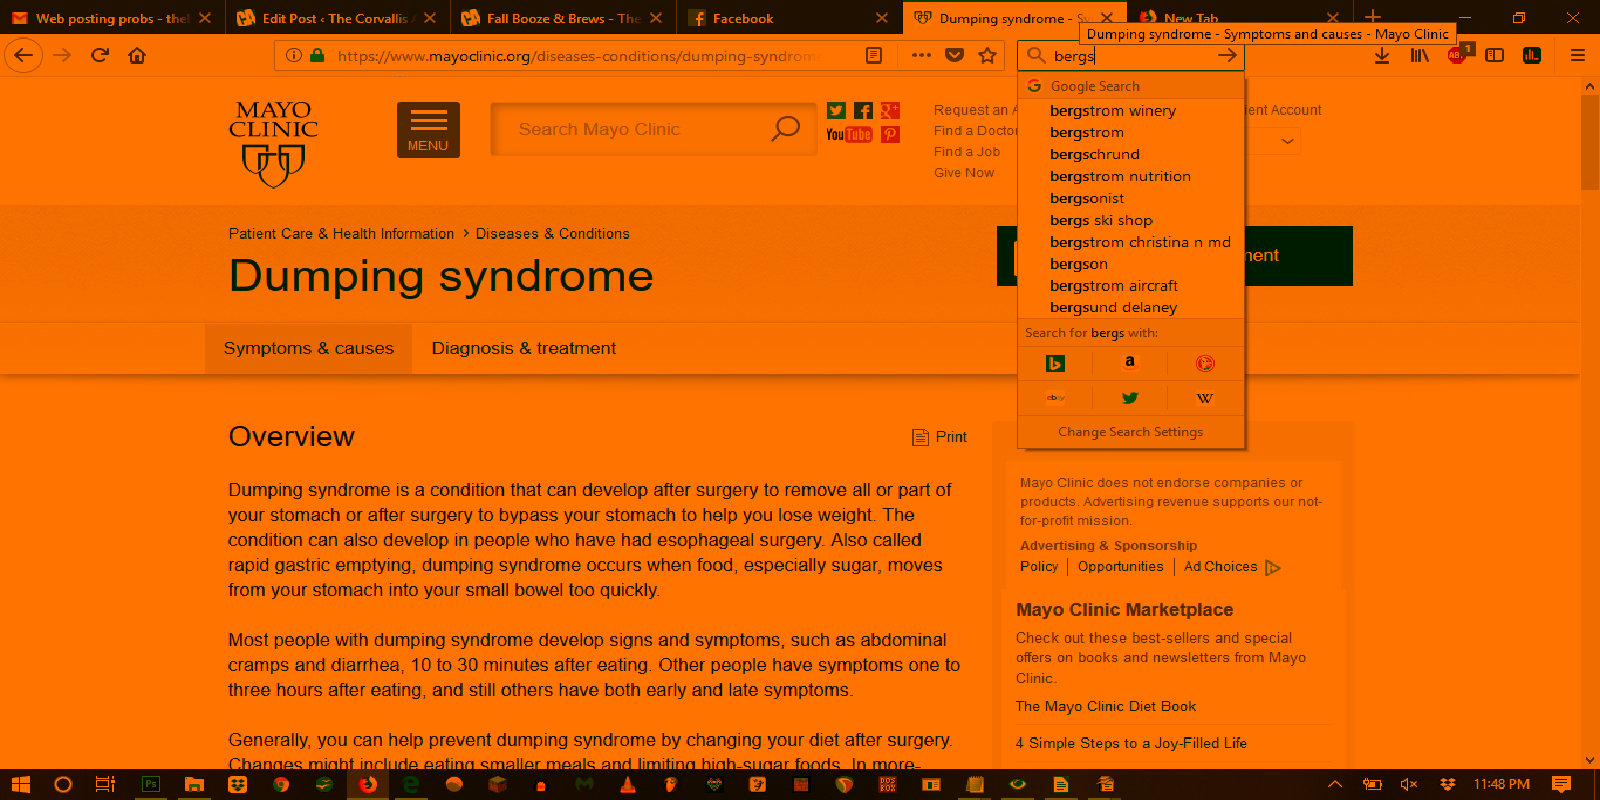Reload the current page
Image resolution: width=1600 pixels, height=800 pixels.
99,56
